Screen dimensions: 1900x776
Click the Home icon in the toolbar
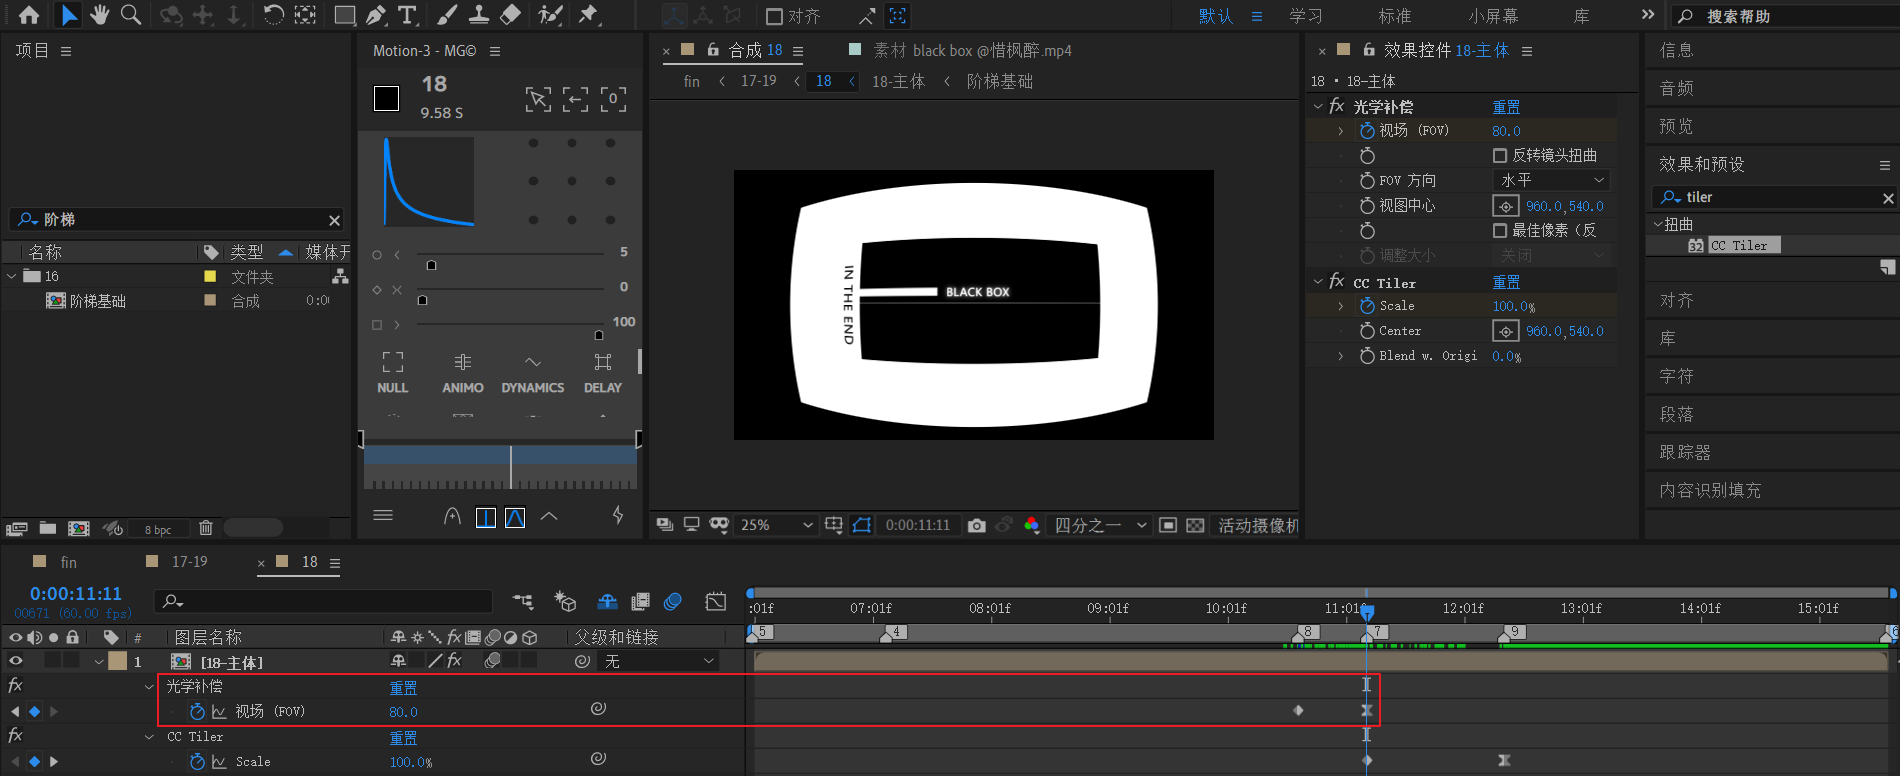[29, 15]
